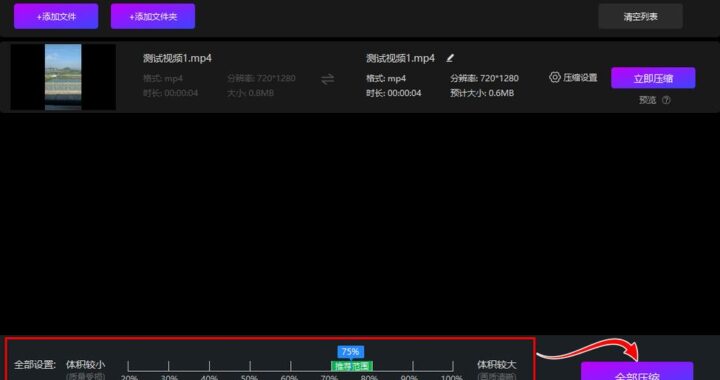Open the 预览 preview link
This screenshot has width=720, height=380.
click(x=648, y=100)
